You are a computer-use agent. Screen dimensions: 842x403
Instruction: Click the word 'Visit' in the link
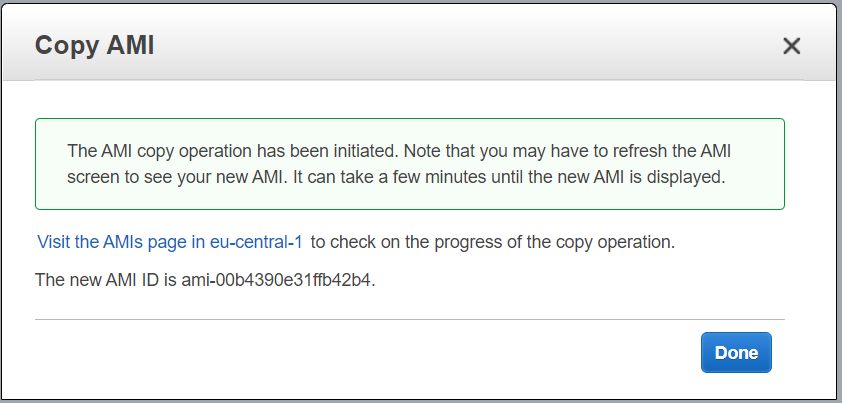click(53, 242)
